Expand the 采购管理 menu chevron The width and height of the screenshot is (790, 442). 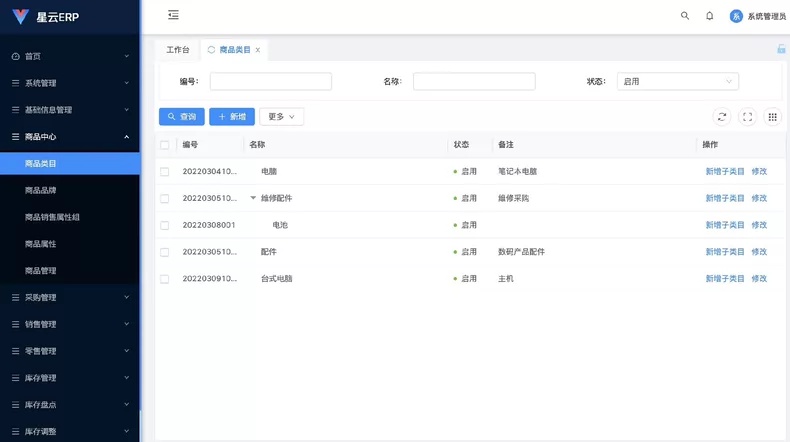click(126, 297)
